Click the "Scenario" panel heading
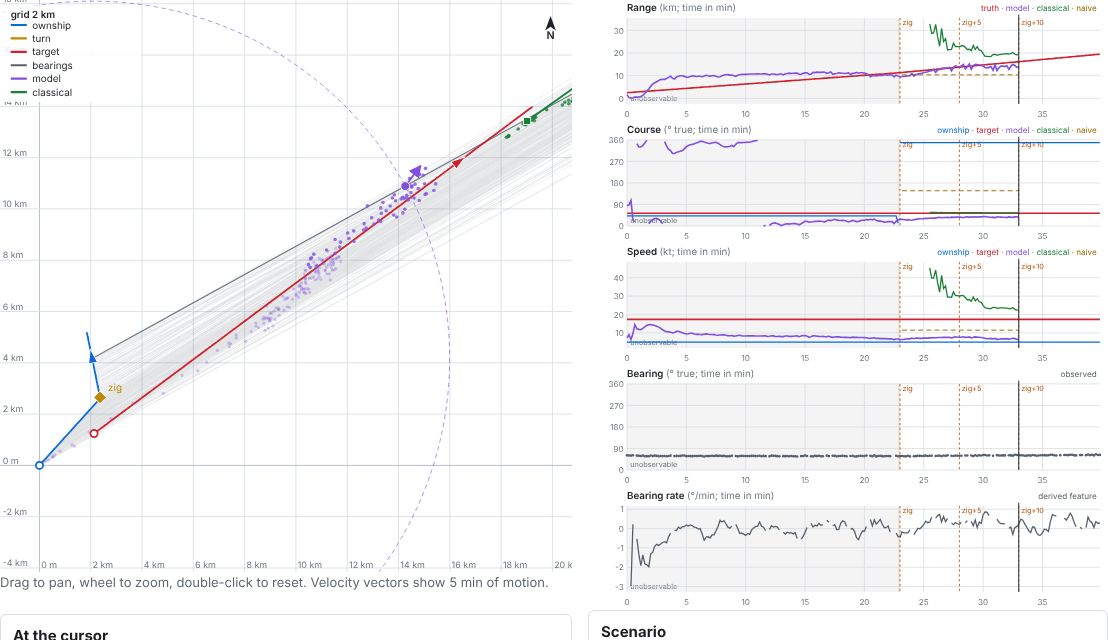This screenshot has width=1108, height=640. tap(633, 632)
